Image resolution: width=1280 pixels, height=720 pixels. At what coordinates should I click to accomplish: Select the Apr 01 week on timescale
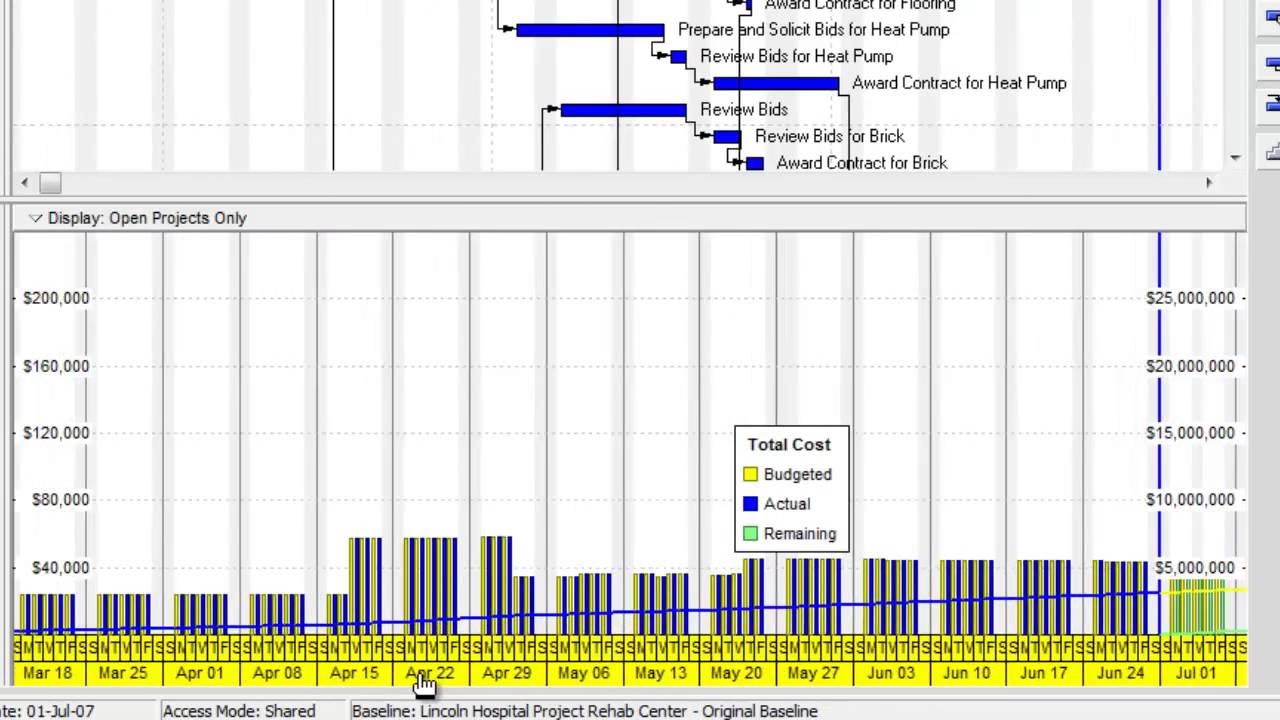click(x=201, y=673)
